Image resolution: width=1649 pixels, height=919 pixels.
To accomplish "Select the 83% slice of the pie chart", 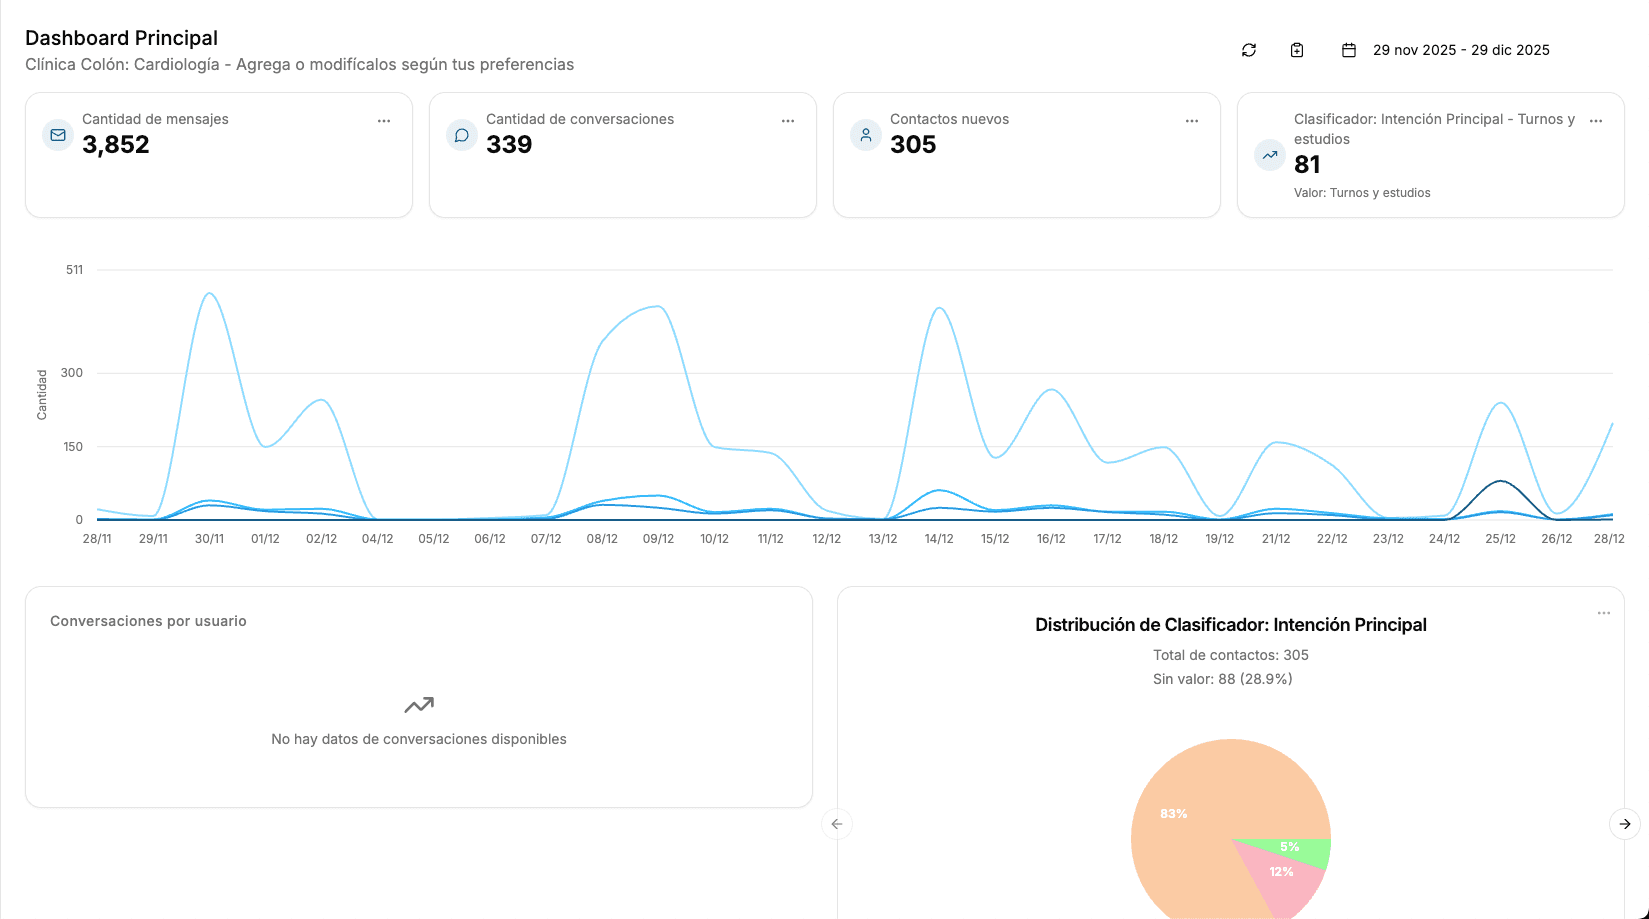I will (1175, 814).
